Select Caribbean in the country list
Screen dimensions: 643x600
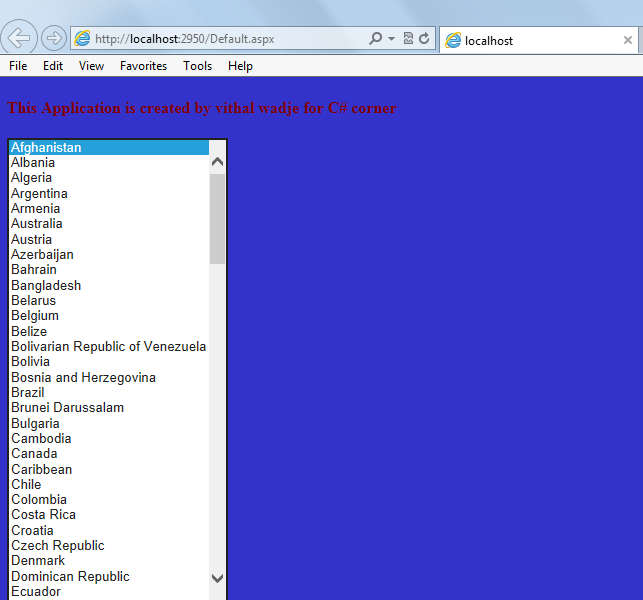click(x=109, y=469)
